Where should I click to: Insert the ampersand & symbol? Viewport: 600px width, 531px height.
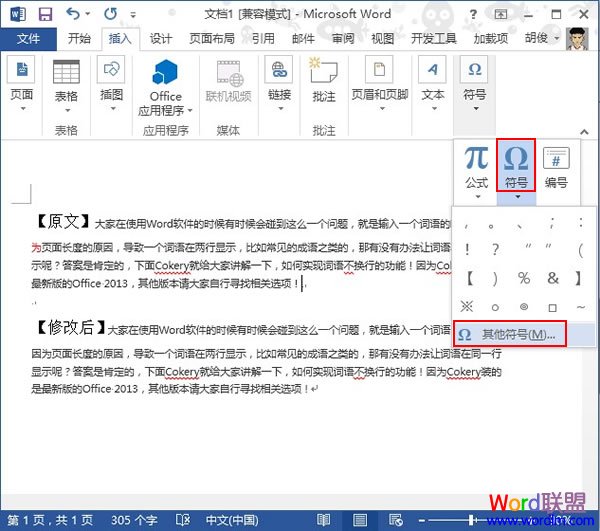(x=552, y=278)
